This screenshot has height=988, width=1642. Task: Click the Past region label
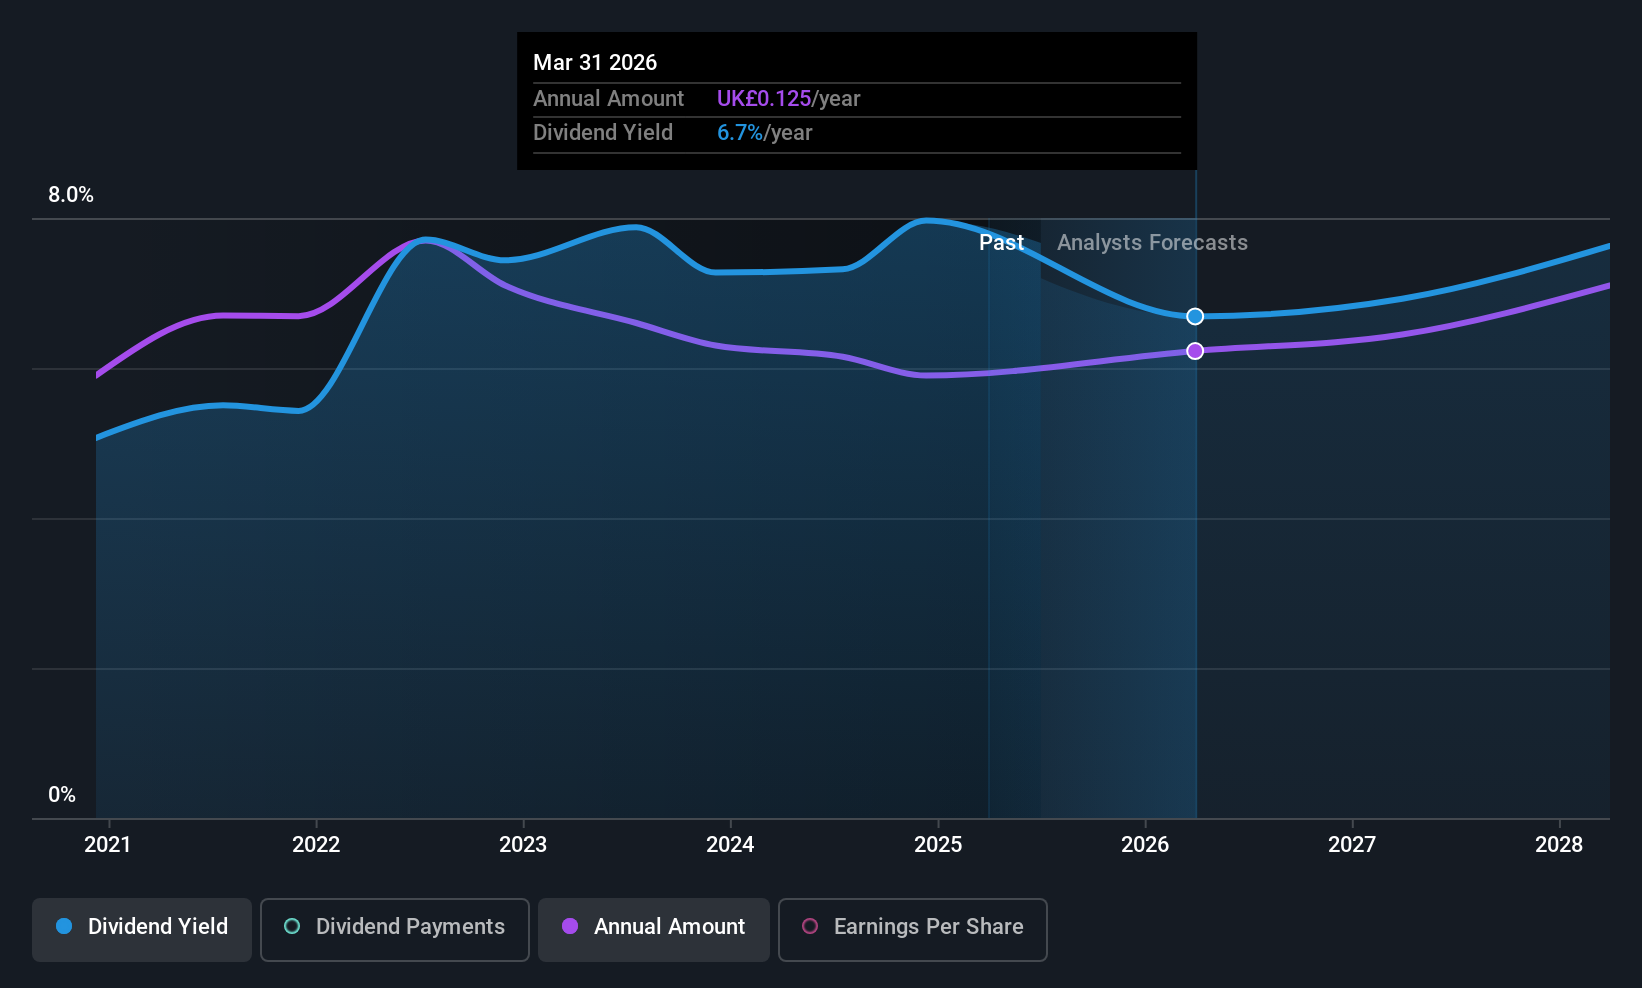[x=1001, y=243]
